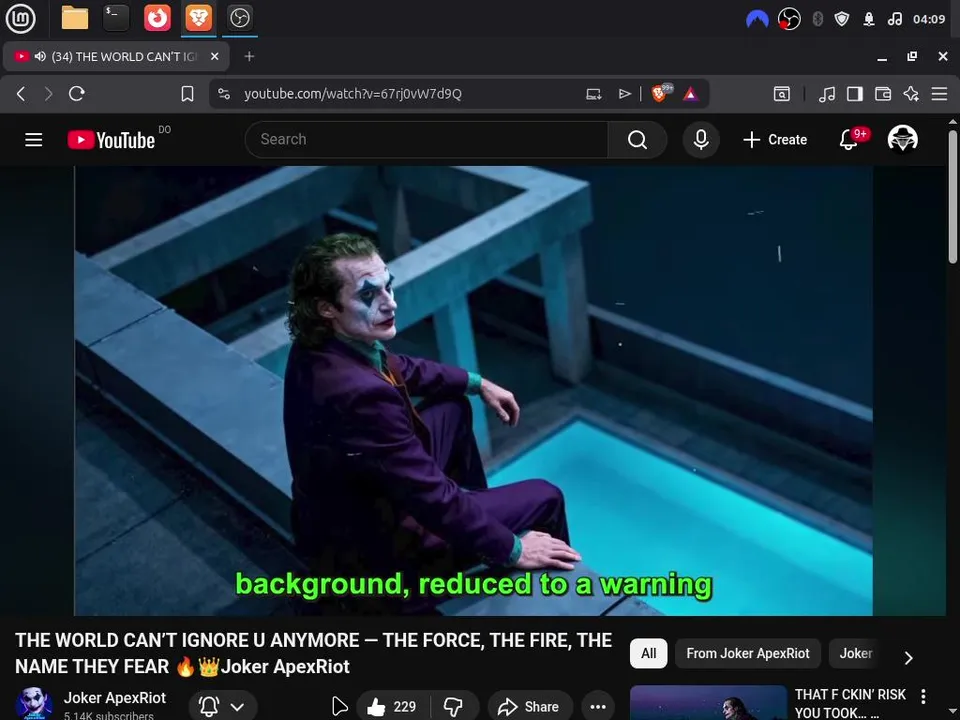Open the music note tray applet

[x=894, y=20]
